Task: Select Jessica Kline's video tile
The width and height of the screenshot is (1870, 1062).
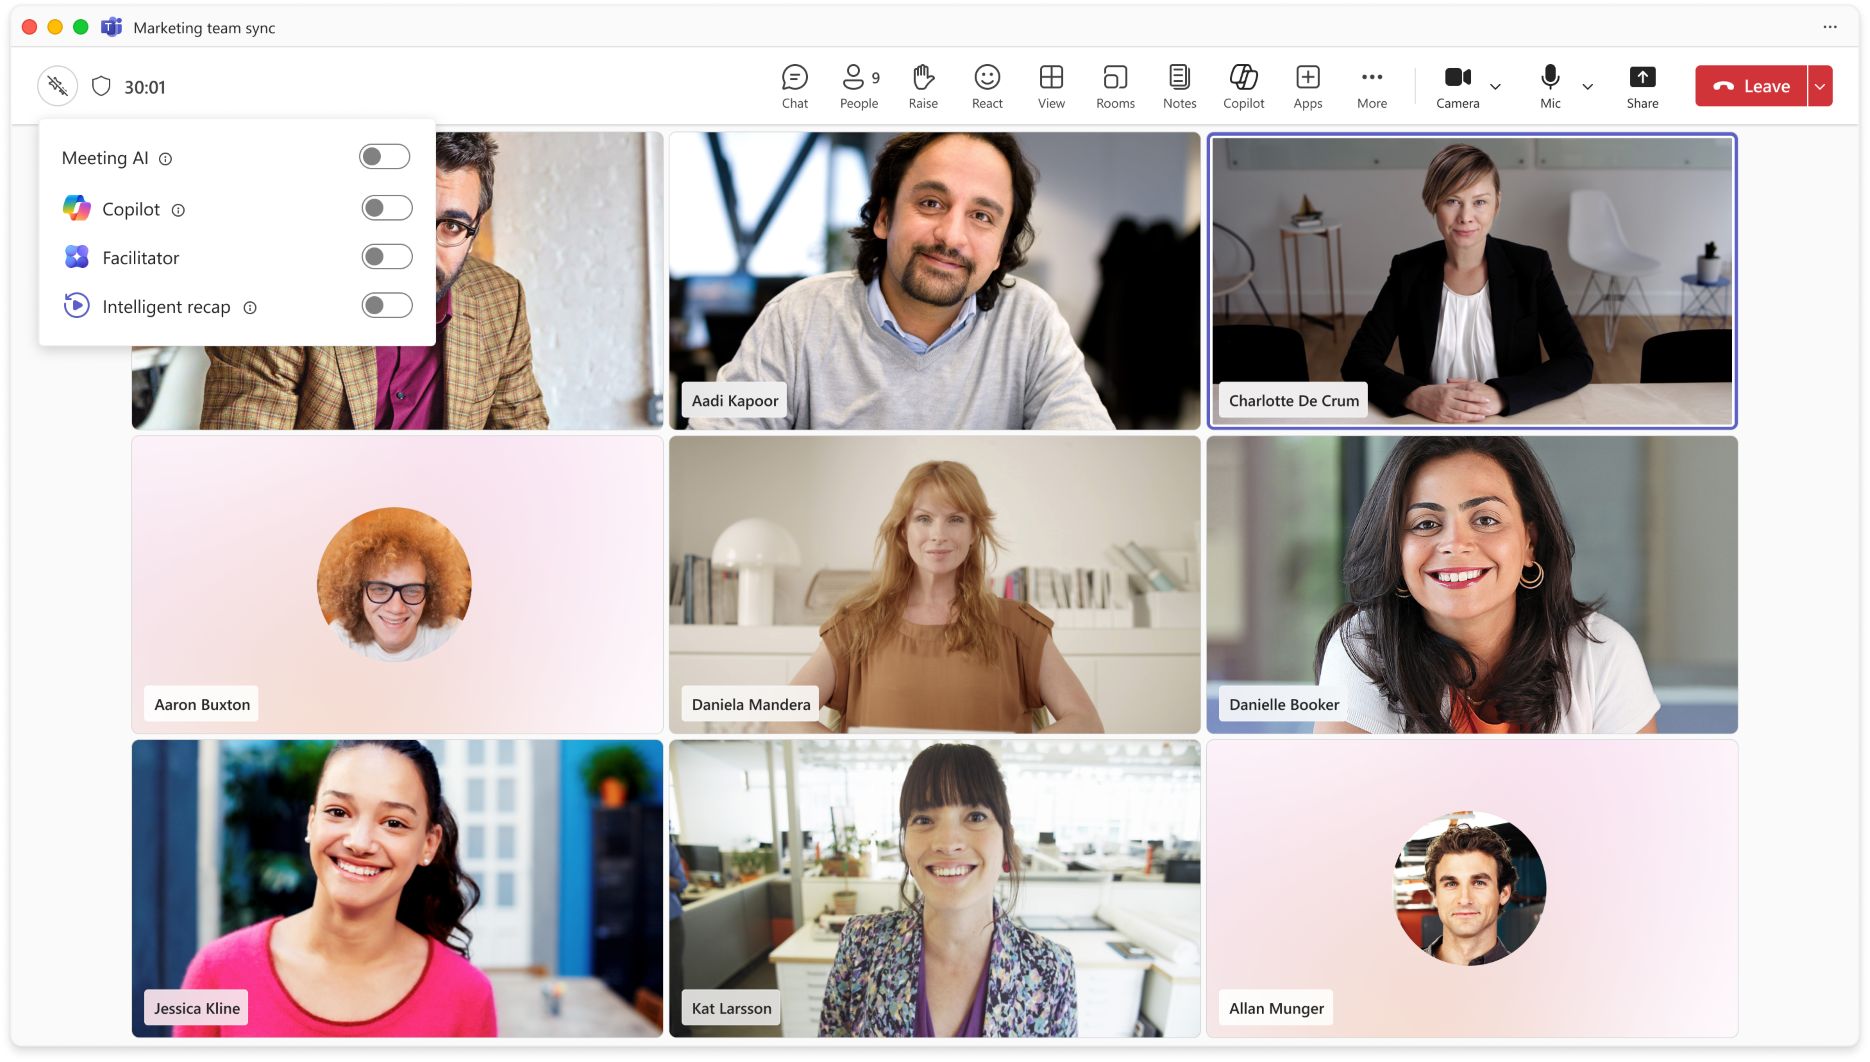Action: pos(397,888)
